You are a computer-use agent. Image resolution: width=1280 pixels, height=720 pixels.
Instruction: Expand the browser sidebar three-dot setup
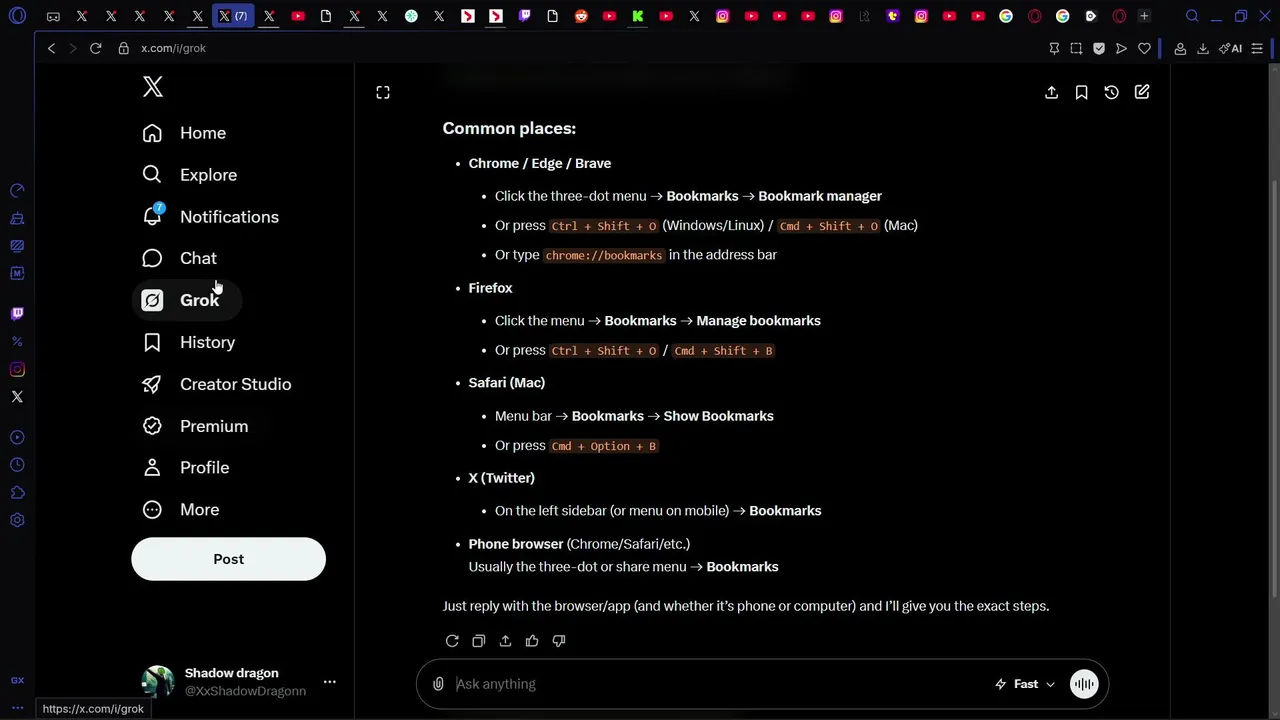(17, 707)
